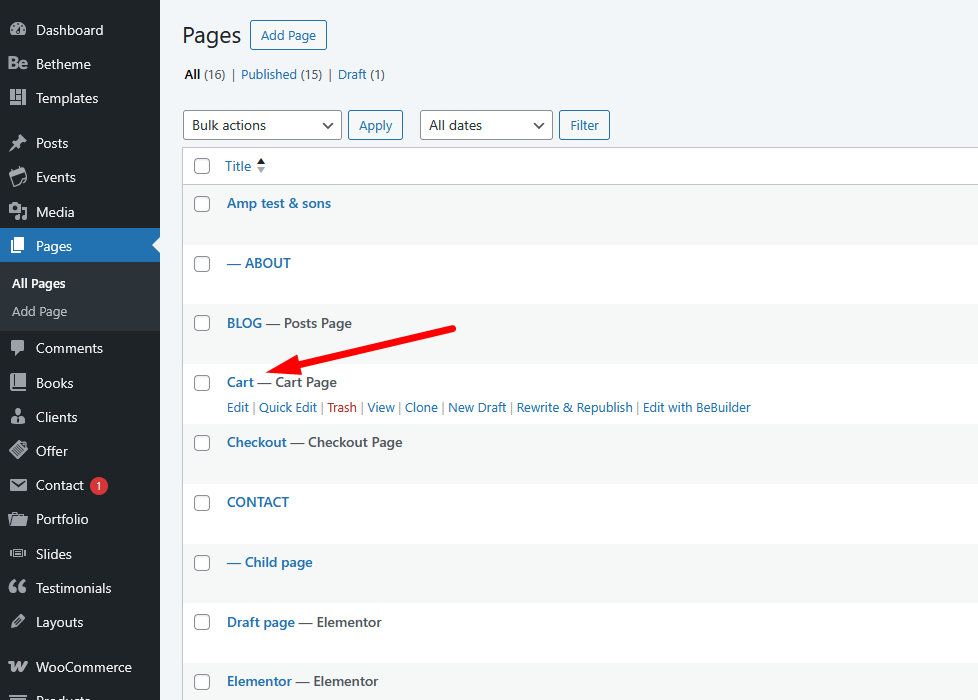The width and height of the screenshot is (978, 700).
Task: Open Edit with BeBuilder for Cart
Action: click(696, 408)
